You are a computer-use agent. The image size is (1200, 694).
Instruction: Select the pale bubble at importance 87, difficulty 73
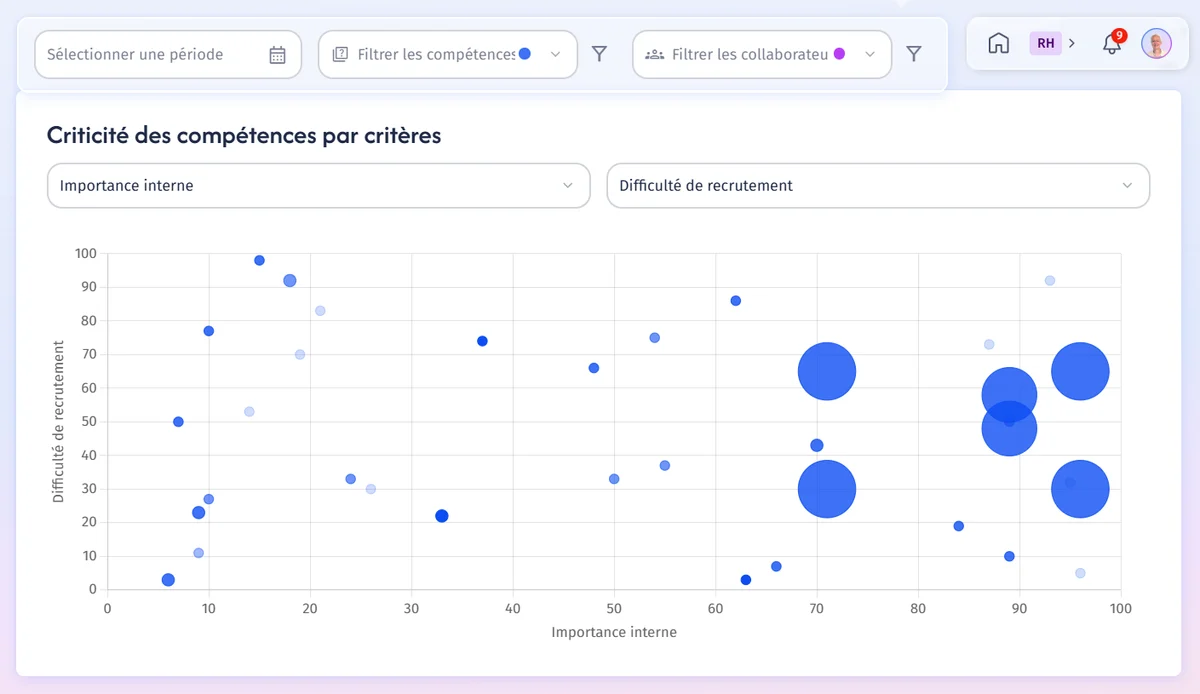989,345
